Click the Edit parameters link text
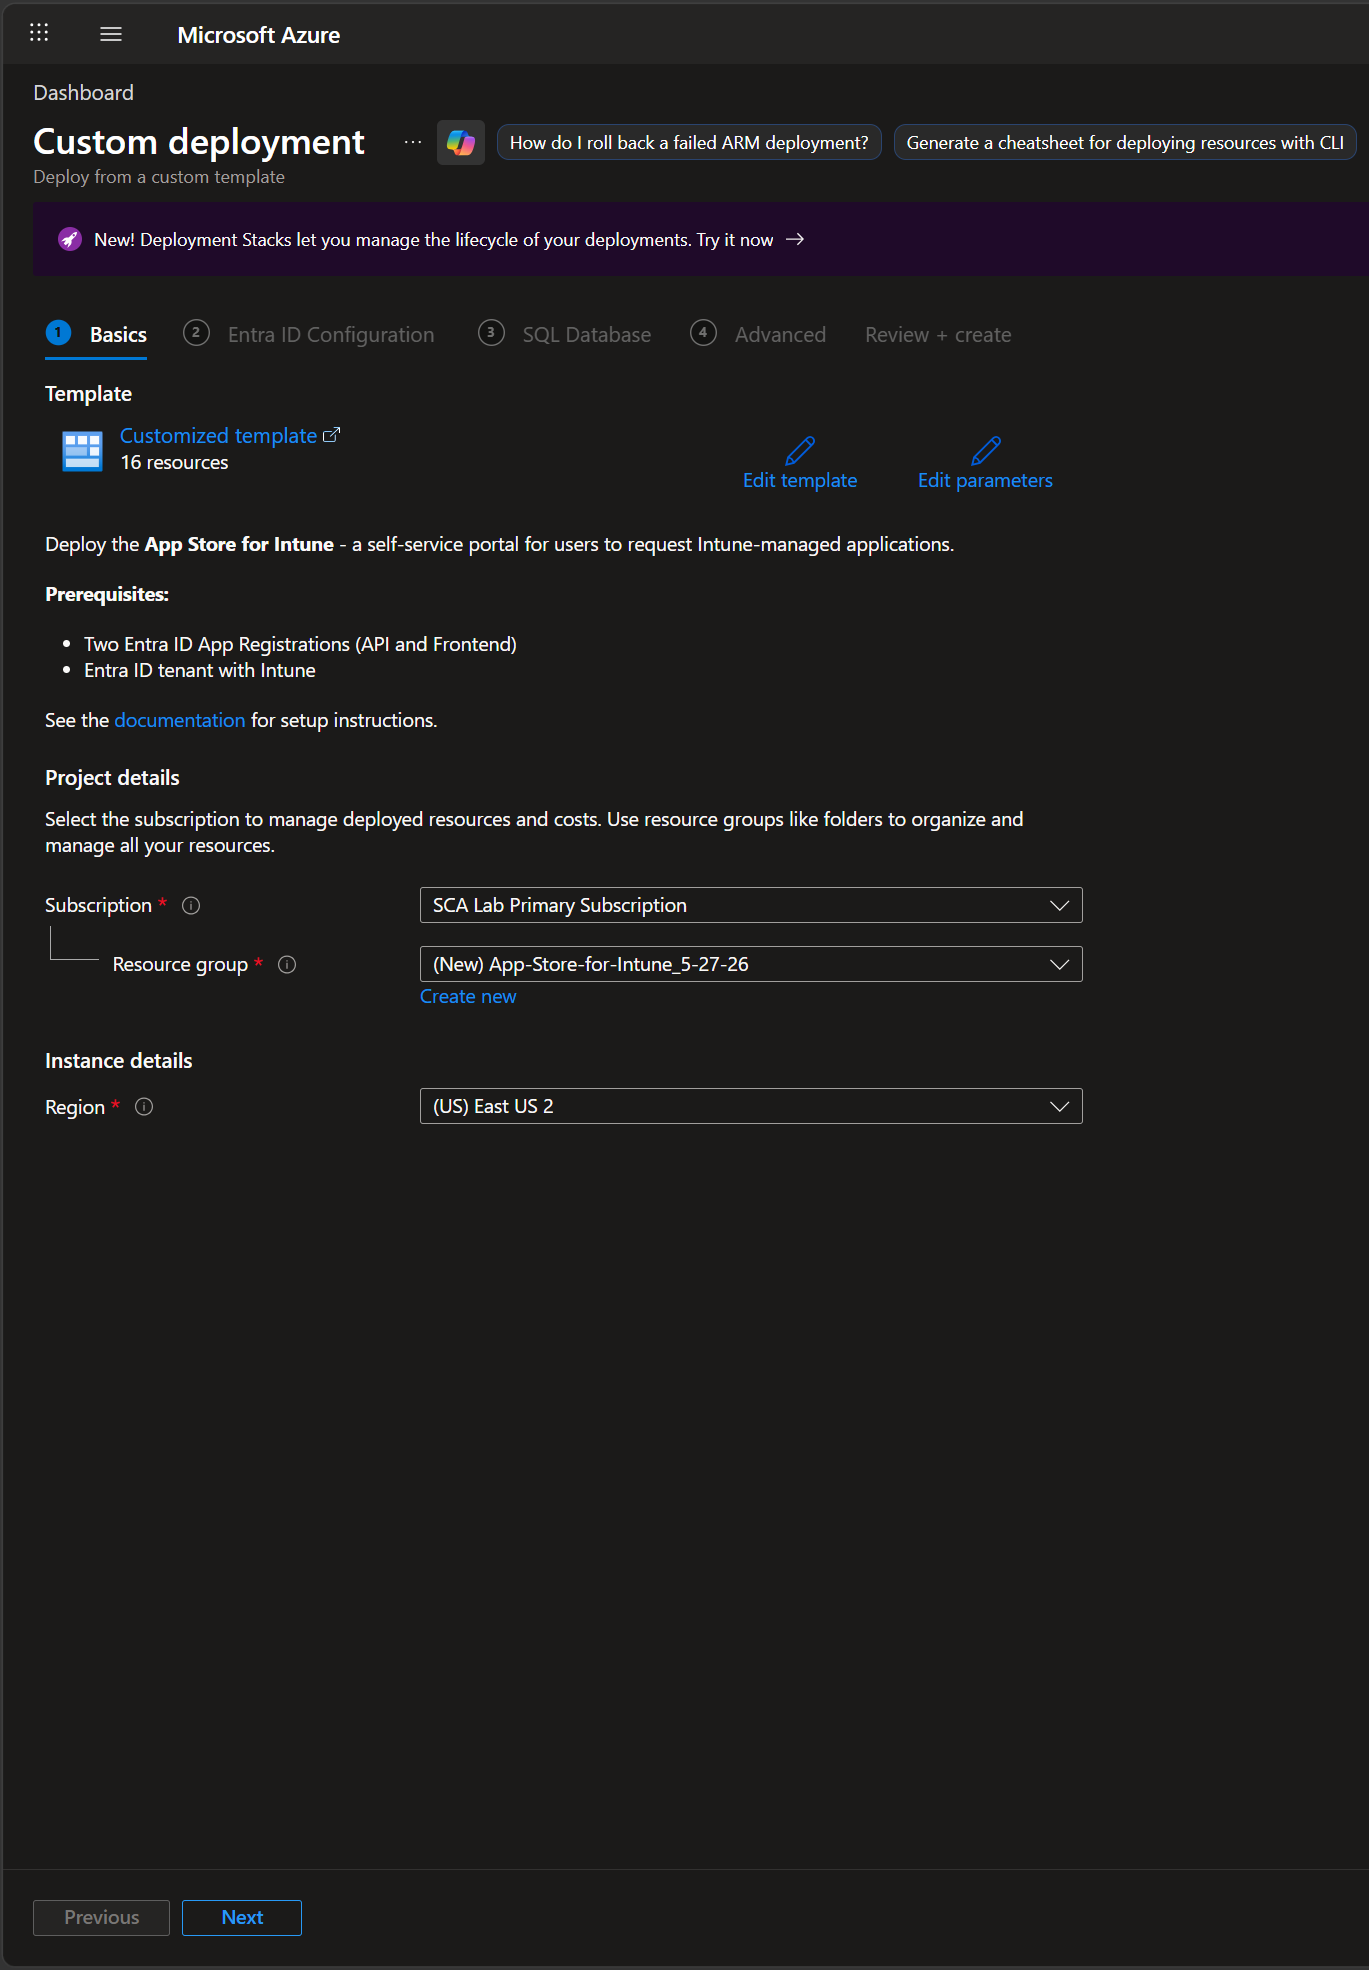This screenshot has width=1369, height=1970. click(985, 481)
